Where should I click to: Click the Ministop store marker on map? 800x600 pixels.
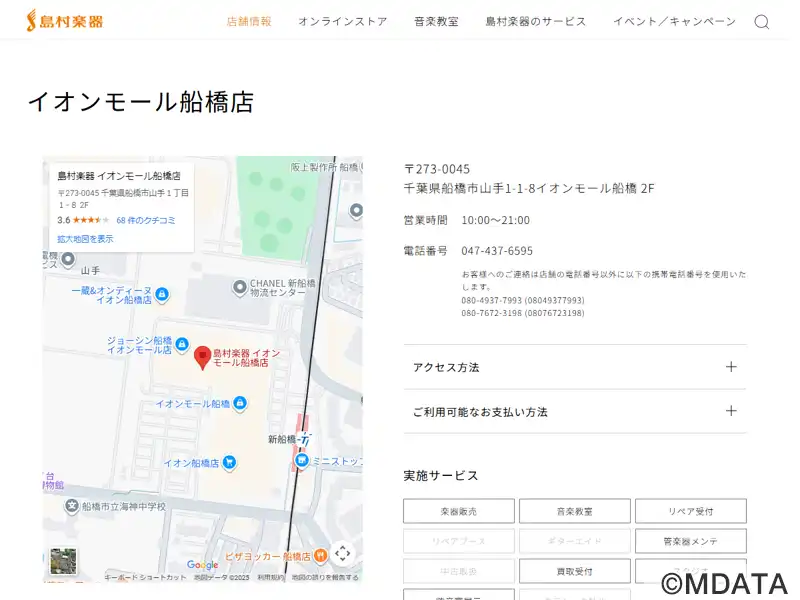point(302,462)
